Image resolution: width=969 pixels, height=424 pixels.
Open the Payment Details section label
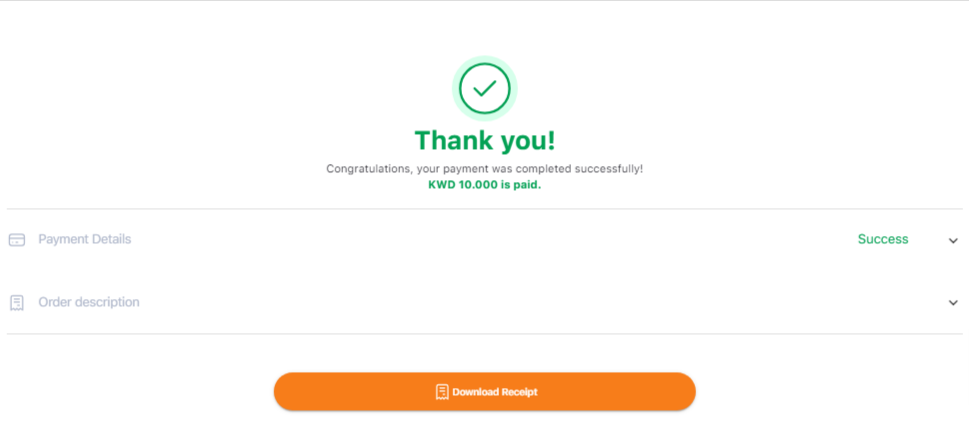pyautogui.click(x=85, y=240)
